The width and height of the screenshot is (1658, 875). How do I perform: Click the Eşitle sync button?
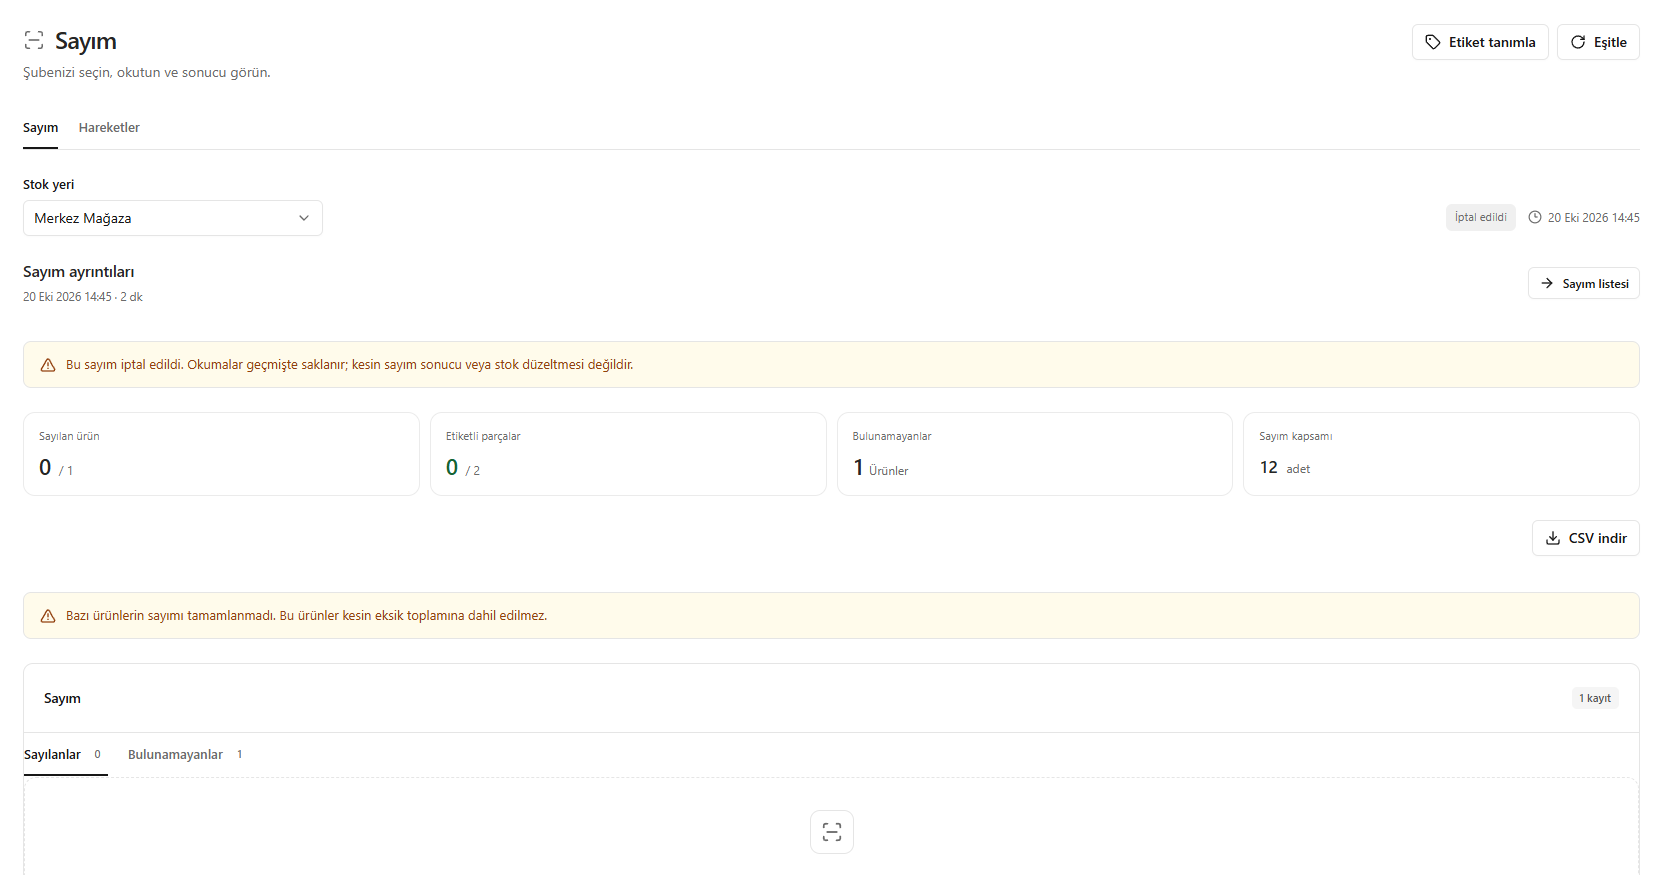(1598, 42)
